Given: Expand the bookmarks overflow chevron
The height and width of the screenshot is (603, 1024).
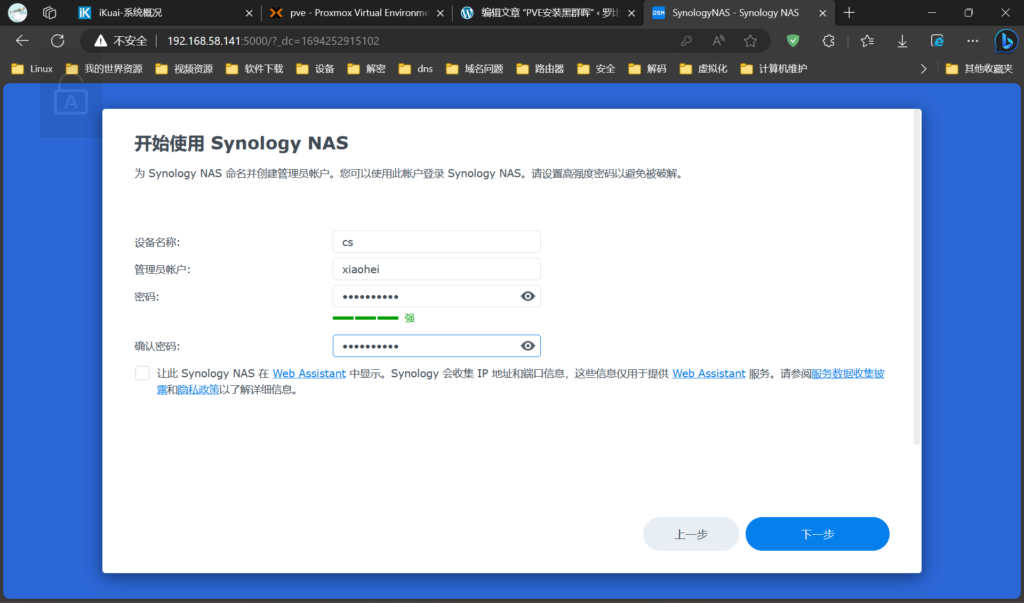Looking at the screenshot, I should pyautogui.click(x=923, y=69).
